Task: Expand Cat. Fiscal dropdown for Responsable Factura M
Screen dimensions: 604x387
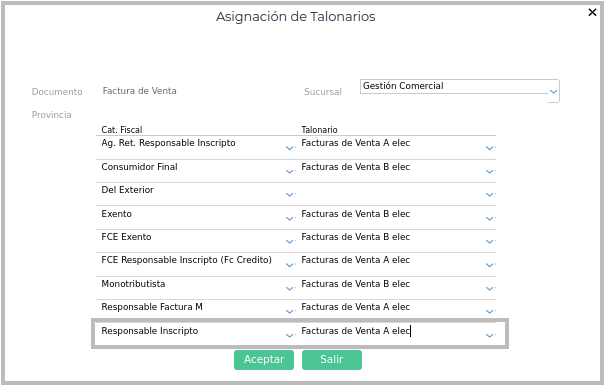Action: tap(290, 311)
